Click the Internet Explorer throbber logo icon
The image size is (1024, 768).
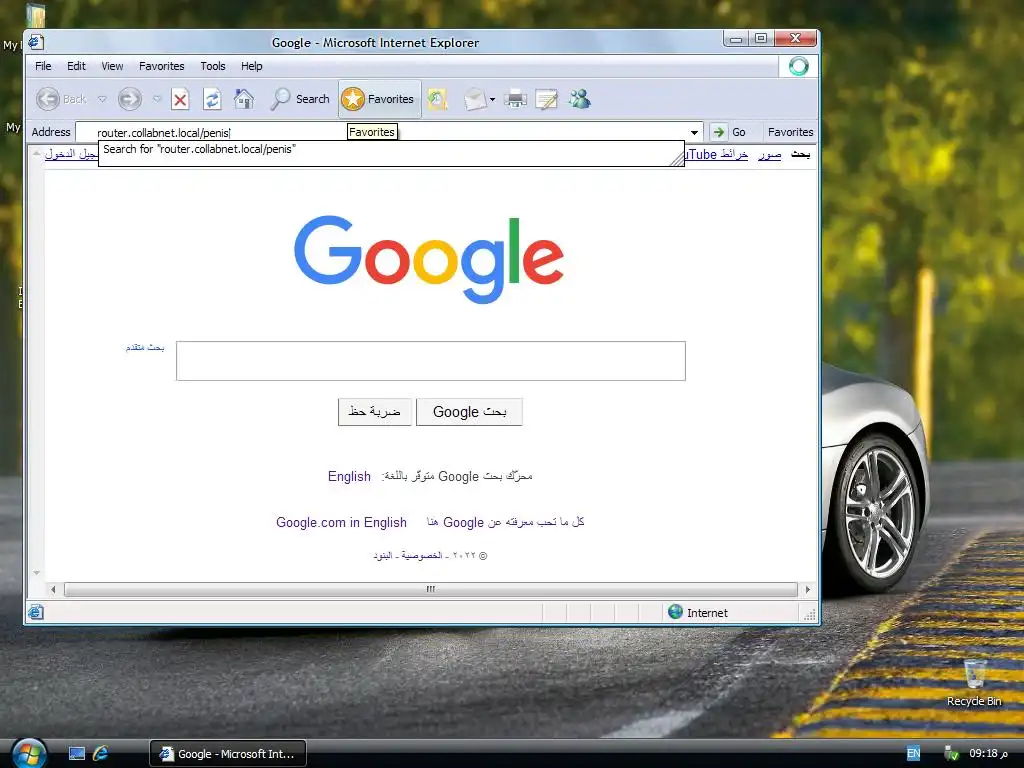pos(798,66)
